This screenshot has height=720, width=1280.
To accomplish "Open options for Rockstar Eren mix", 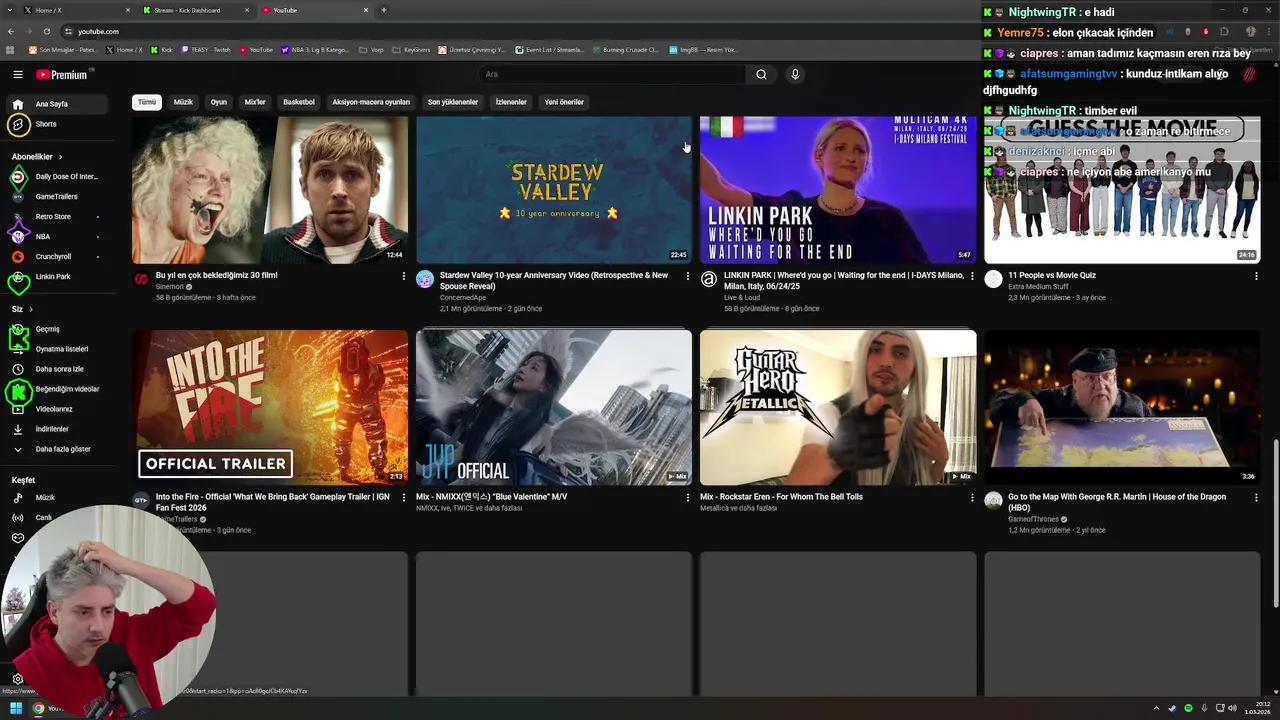I will click(x=972, y=497).
